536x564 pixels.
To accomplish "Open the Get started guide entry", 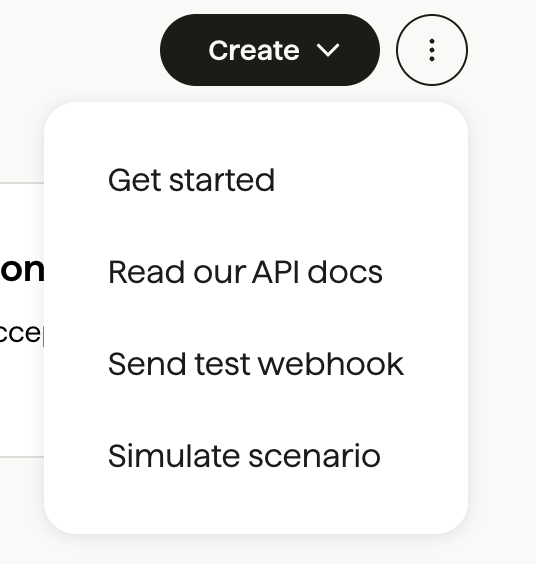I will (256, 180).
